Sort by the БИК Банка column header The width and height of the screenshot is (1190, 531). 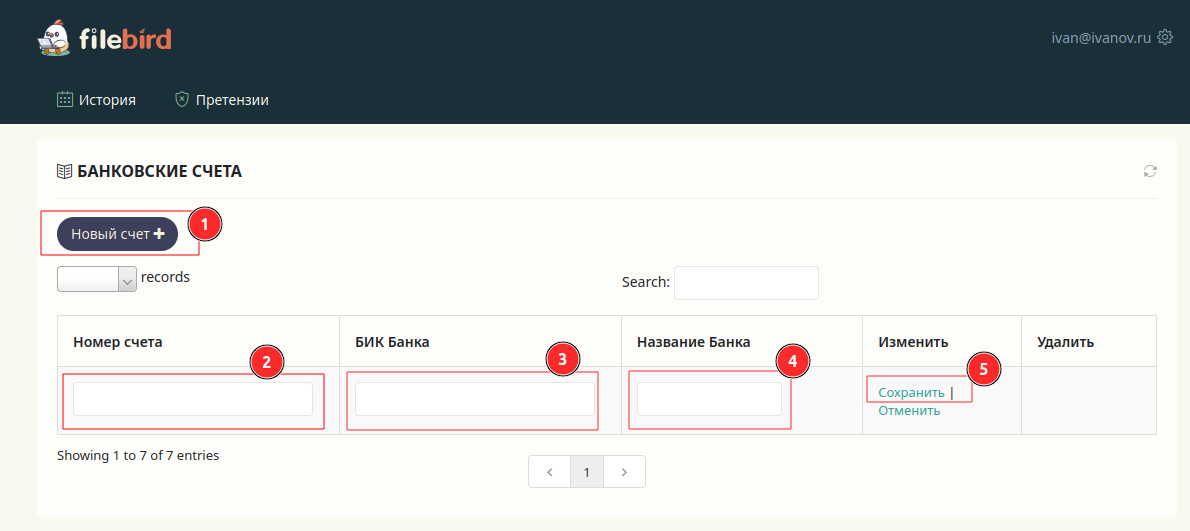(392, 342)
